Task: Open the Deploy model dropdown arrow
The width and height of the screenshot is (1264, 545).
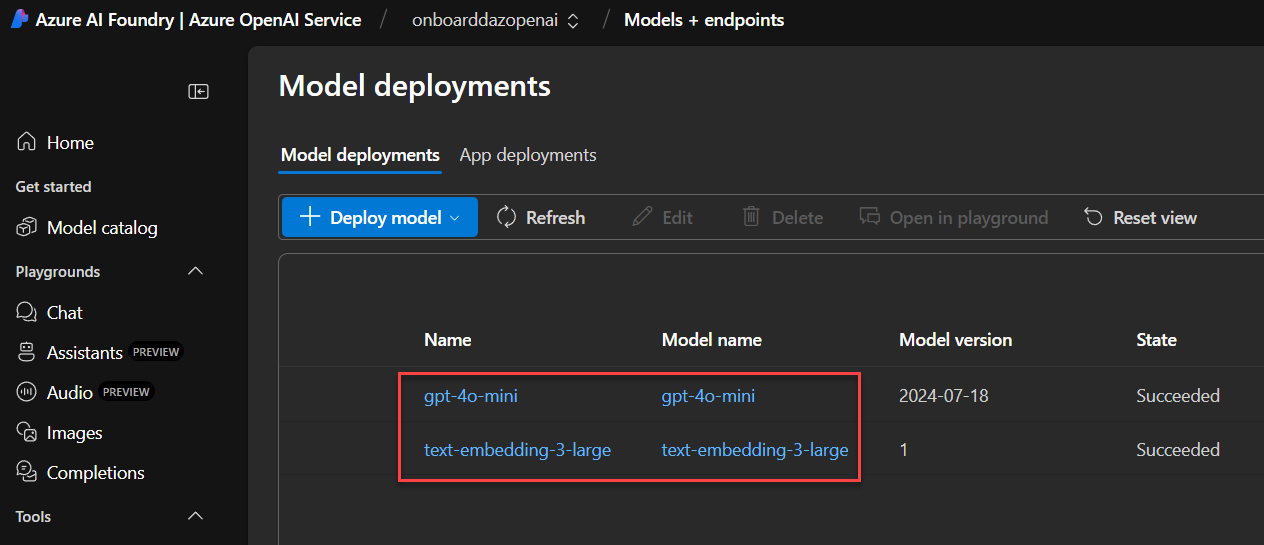Action: [x=454, y=218]
